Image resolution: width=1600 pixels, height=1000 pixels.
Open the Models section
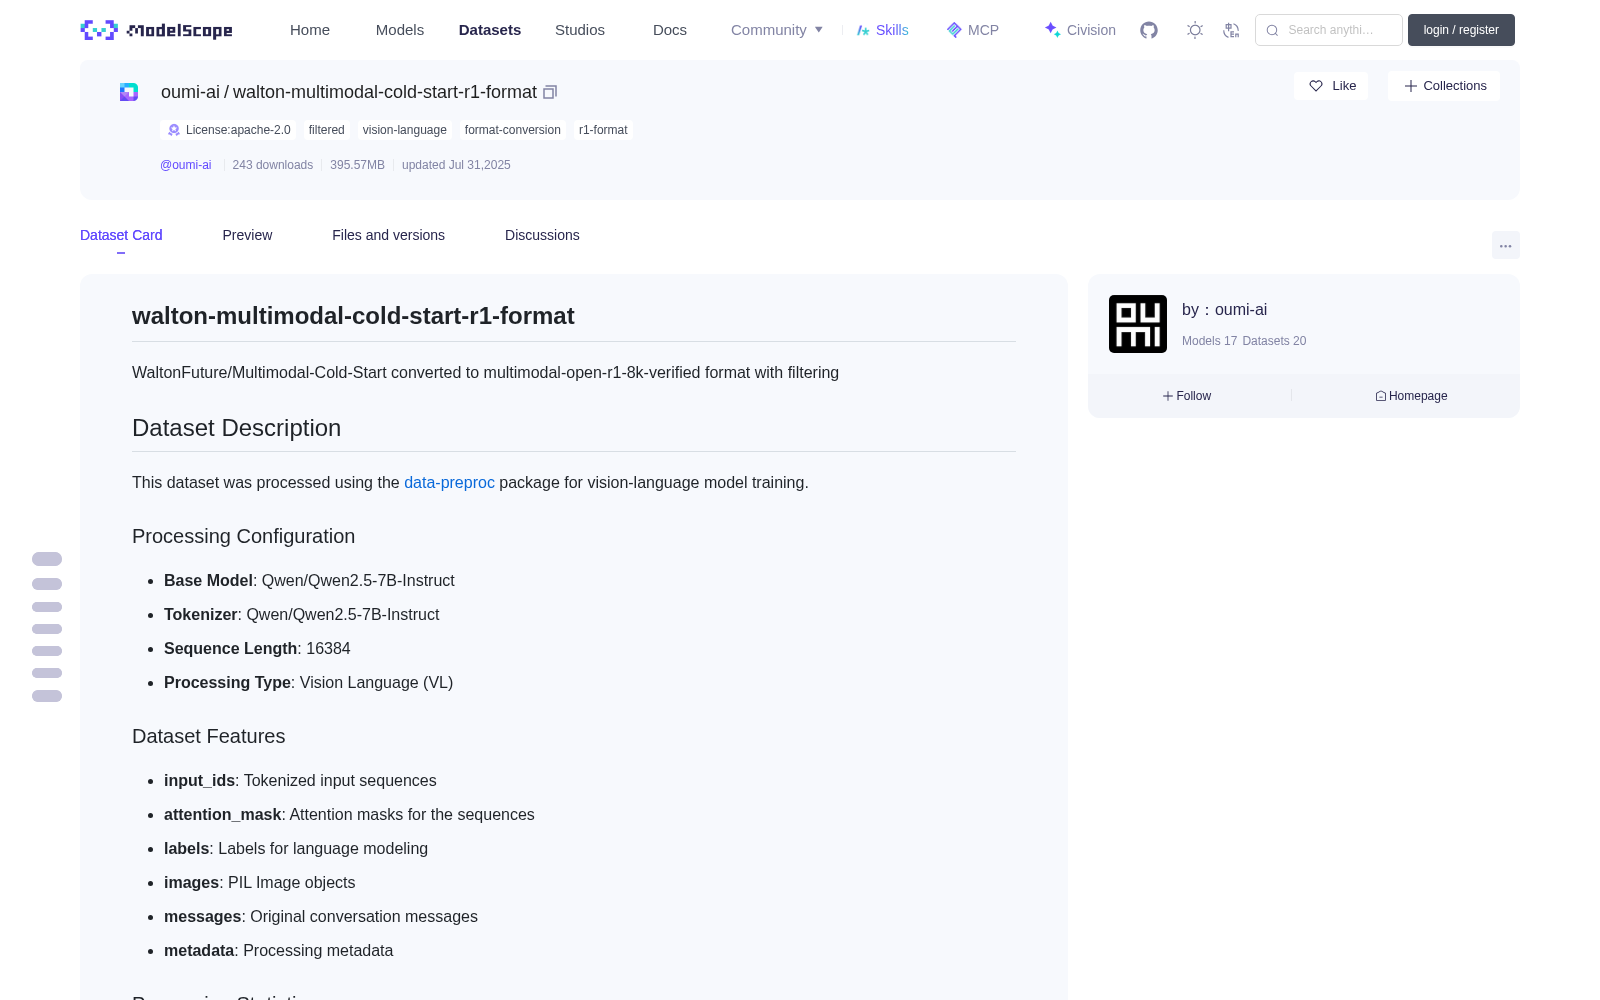400,30
